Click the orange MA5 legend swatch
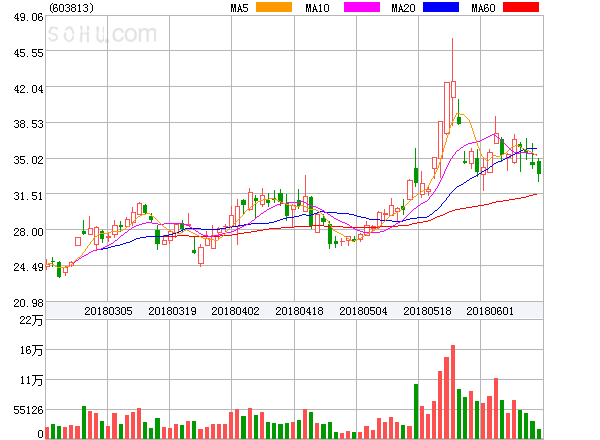Viewport: 600px width, 440px height. point(274,7)
